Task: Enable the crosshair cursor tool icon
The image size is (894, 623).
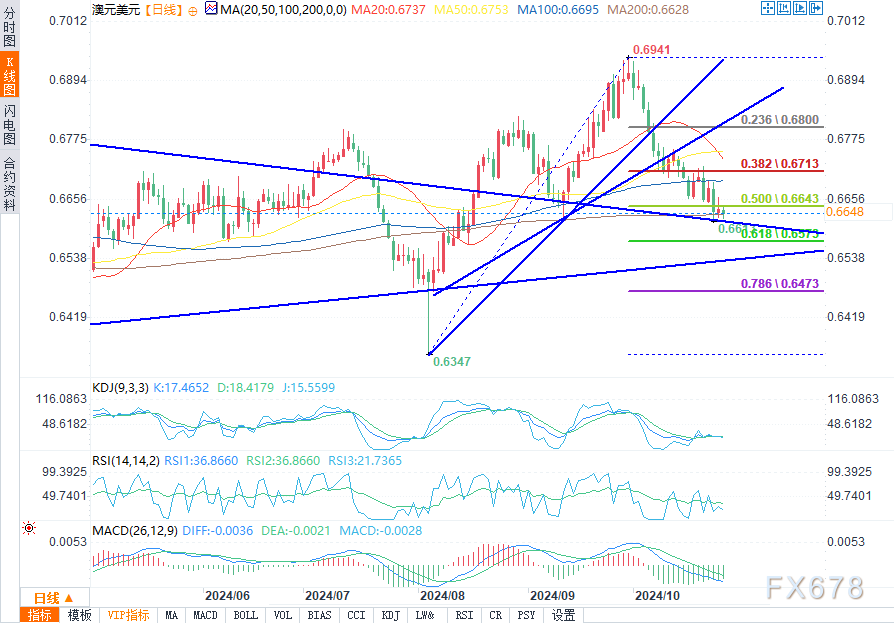Action: click(767, 8)
